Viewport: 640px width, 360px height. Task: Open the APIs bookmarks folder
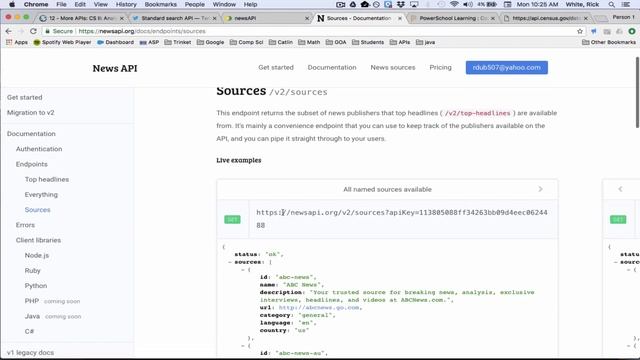(x=400, y=42)
